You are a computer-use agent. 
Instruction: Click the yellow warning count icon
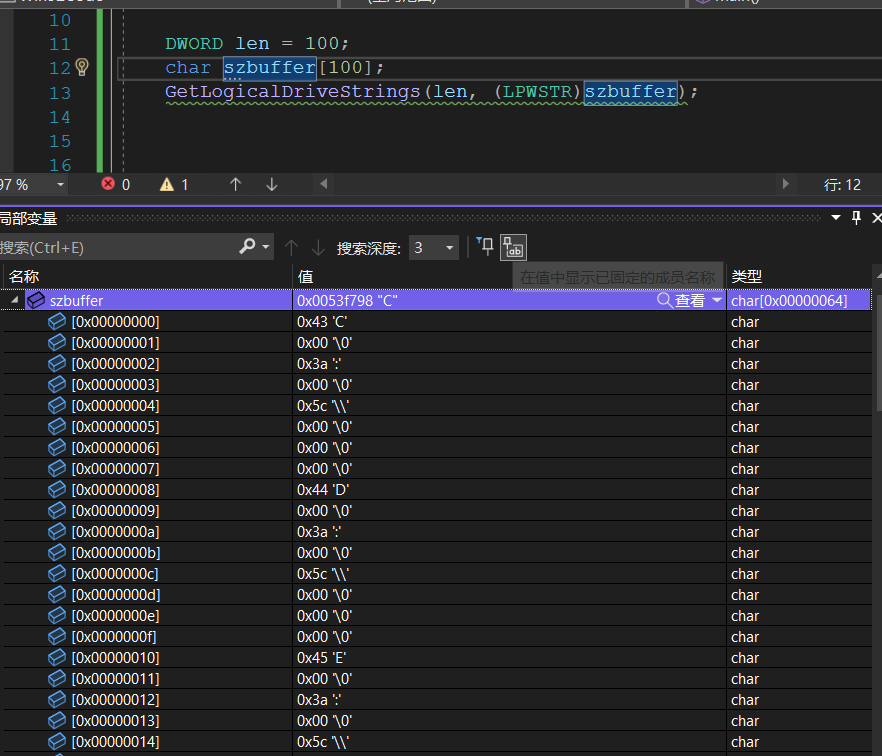click(166, 184)
